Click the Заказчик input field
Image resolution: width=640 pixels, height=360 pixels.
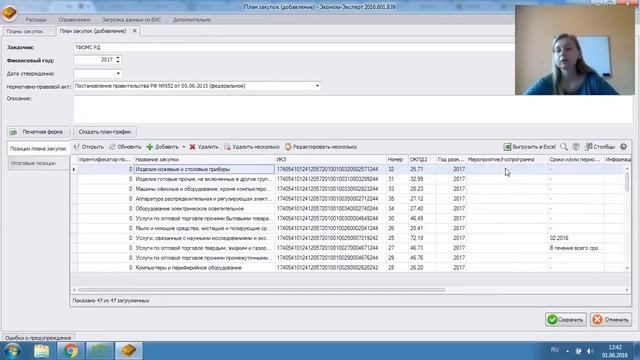(294, 47)
